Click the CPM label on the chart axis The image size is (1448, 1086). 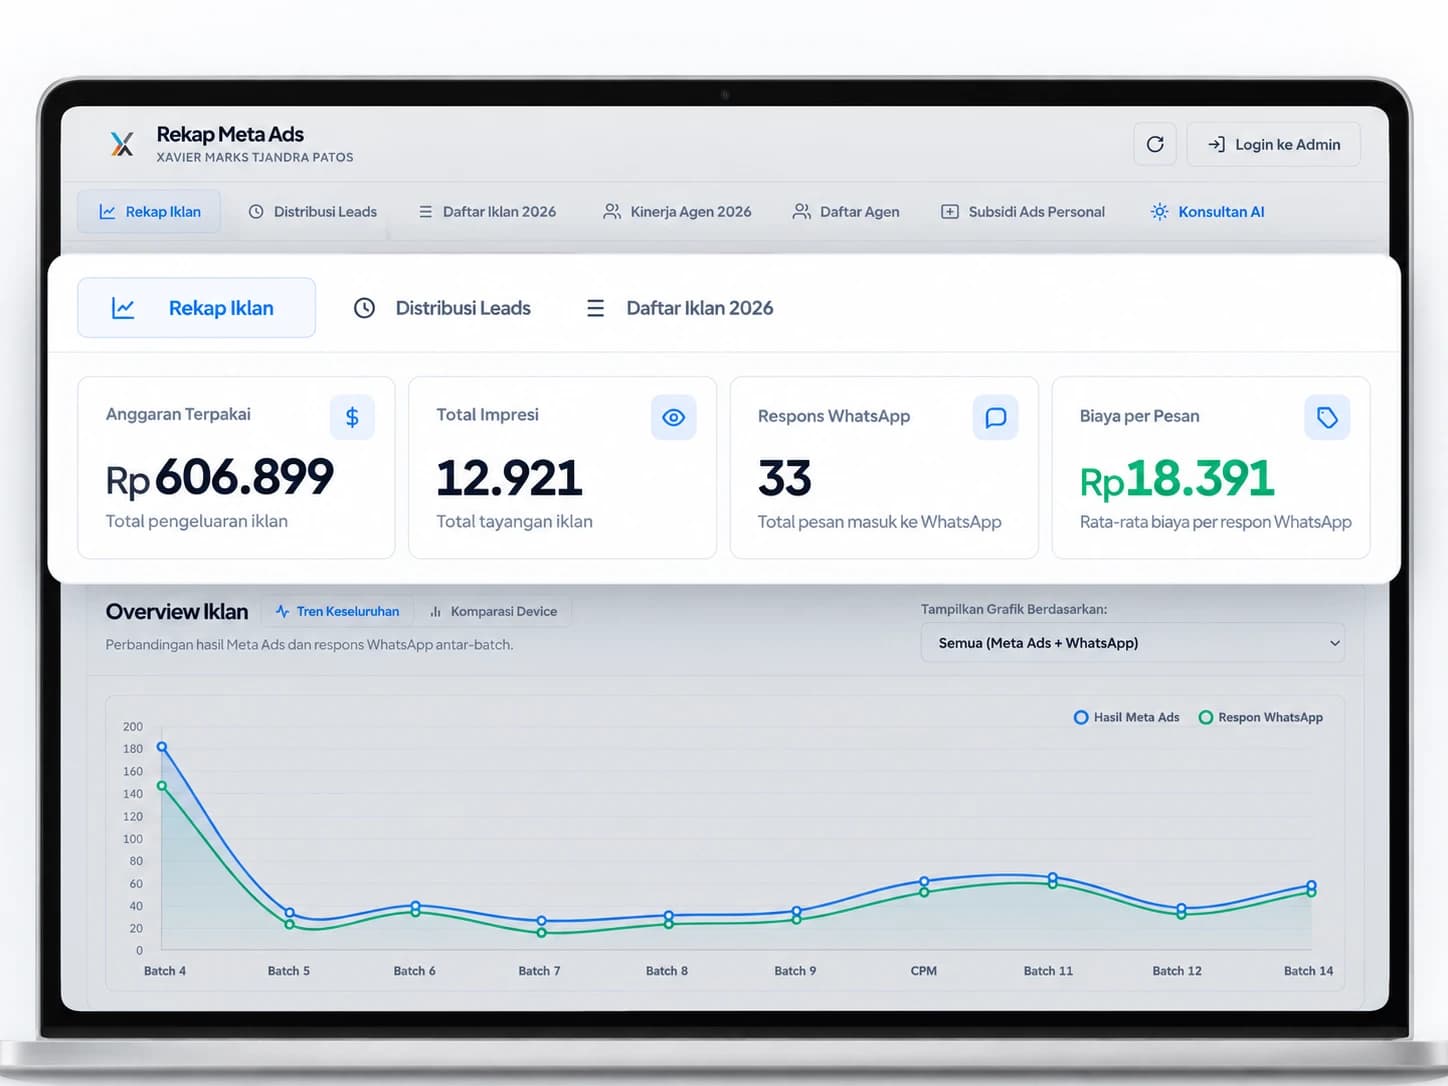point(924,971)
